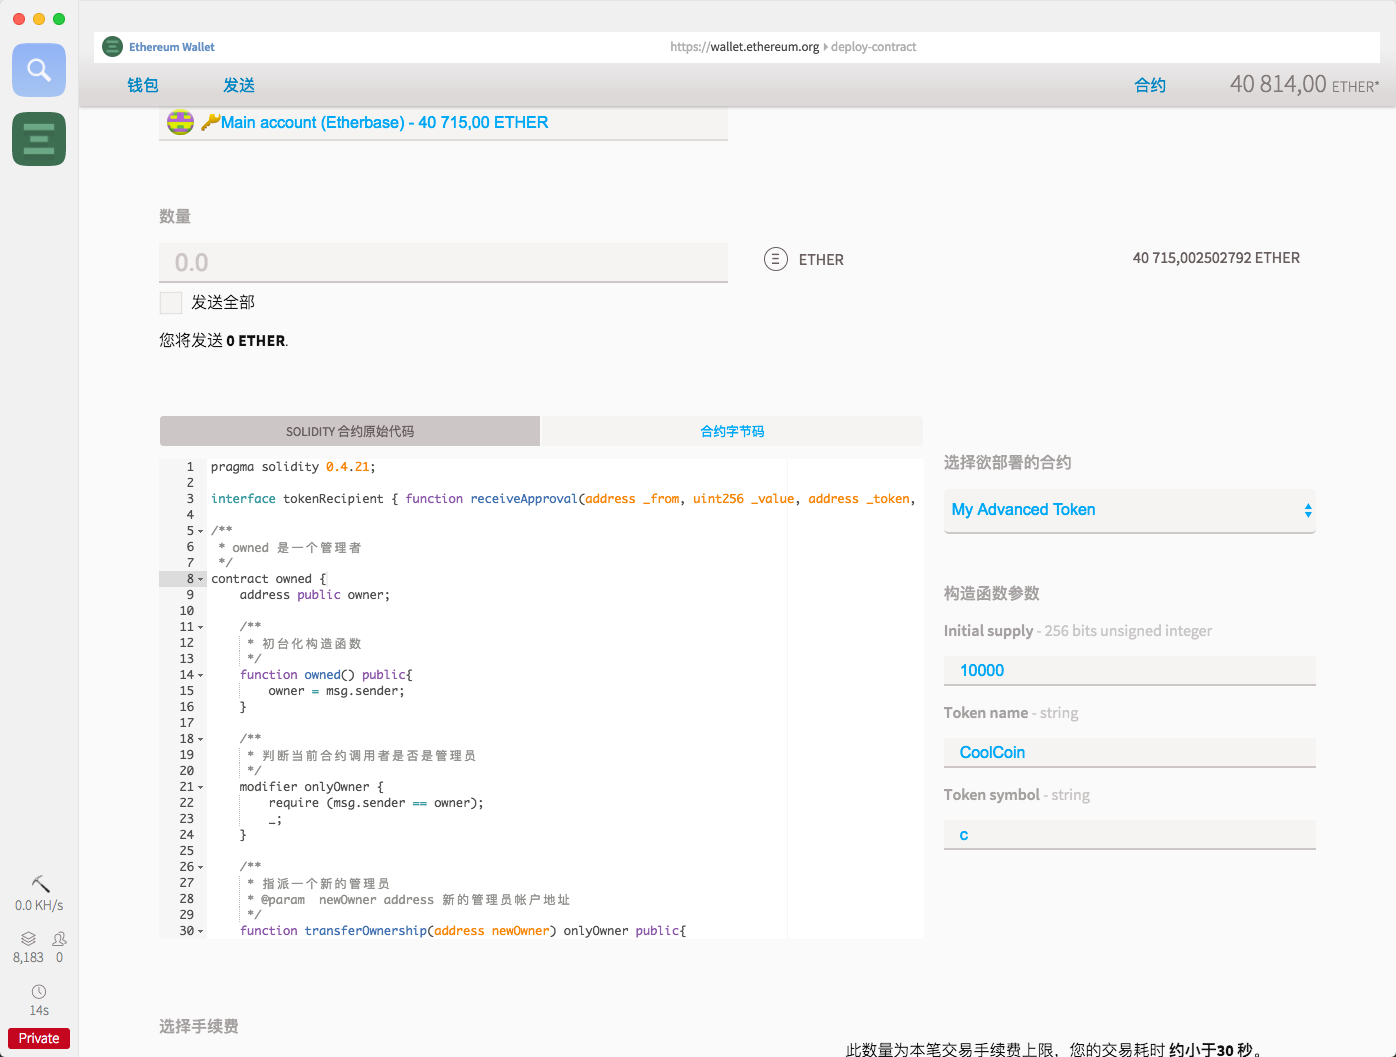1396x1057 pixels.
Task: Click the 14s time since last block
Action: (39, 1011)
